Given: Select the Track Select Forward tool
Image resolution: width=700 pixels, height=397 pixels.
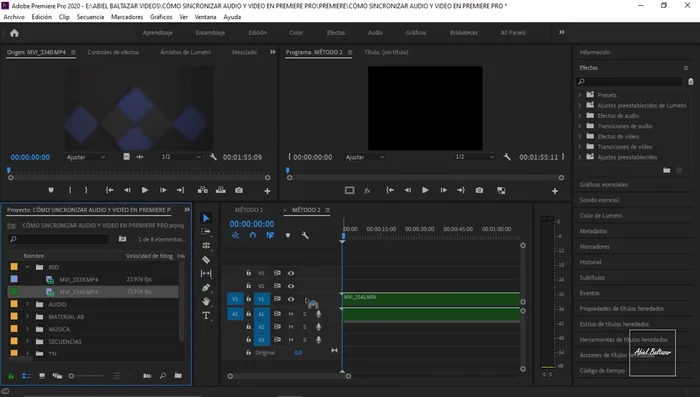Looking at the screenshot, I should [x=206, y=231].
